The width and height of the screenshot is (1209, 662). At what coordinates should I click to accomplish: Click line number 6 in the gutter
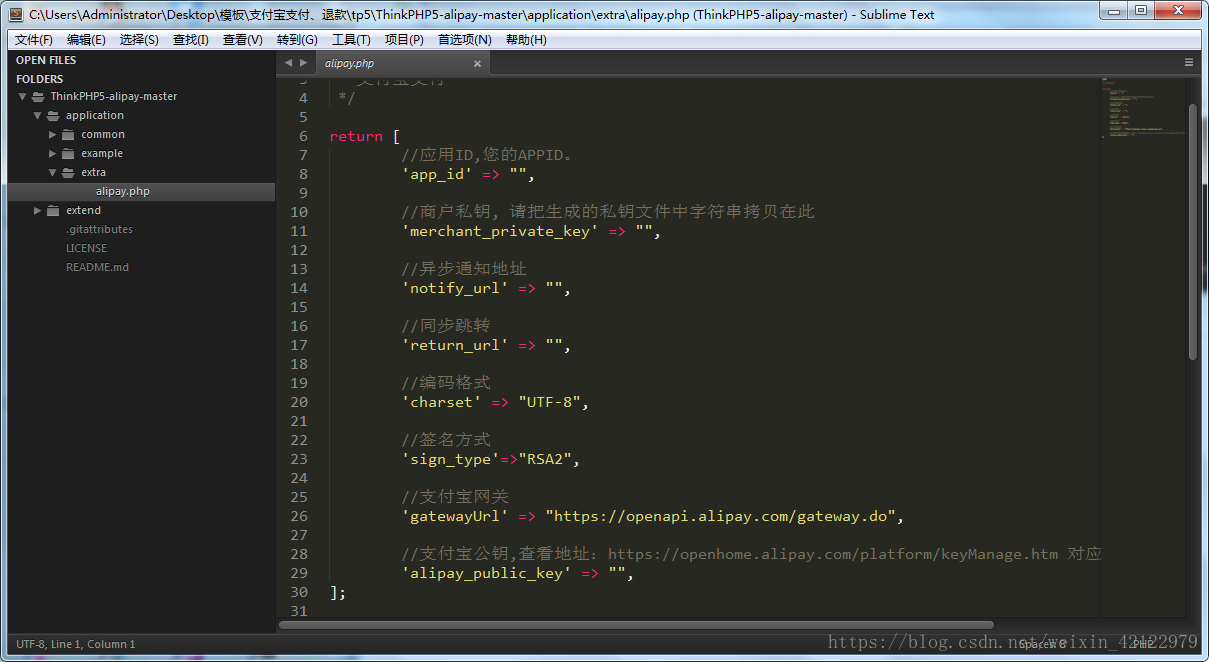pyautogui.click(x=303, y=136)
